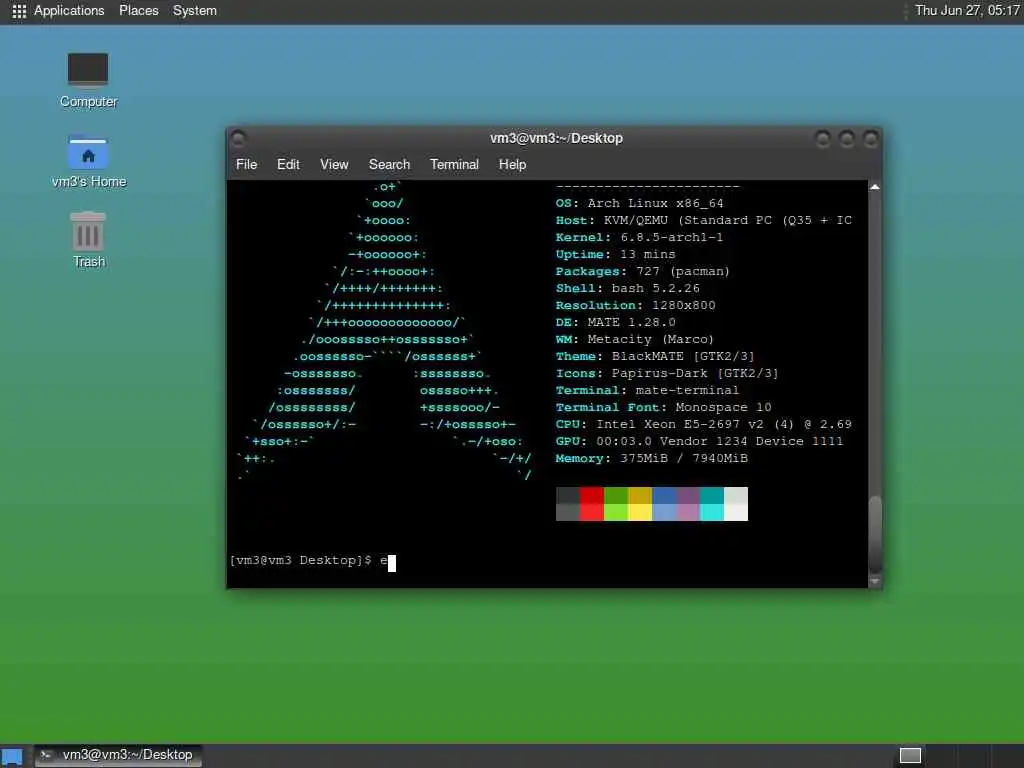Viewport: 1024px width, 768px height.
Task: Open the terminal Edit menu
Action: (288, 165)
